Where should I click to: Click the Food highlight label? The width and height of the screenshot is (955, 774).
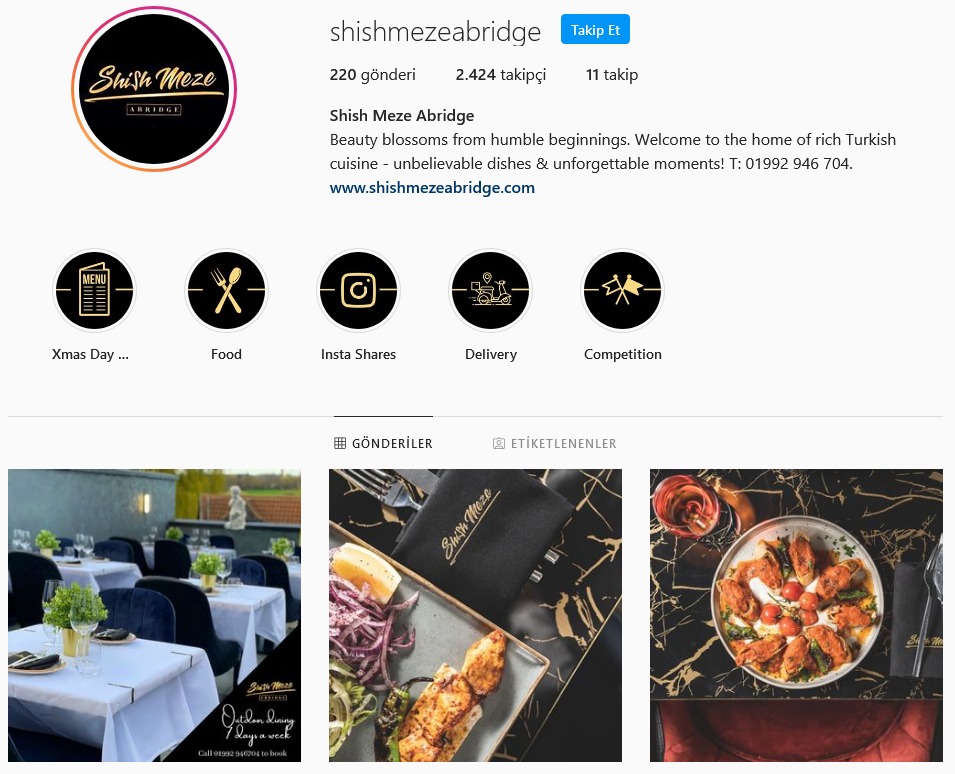coord(226,354)
